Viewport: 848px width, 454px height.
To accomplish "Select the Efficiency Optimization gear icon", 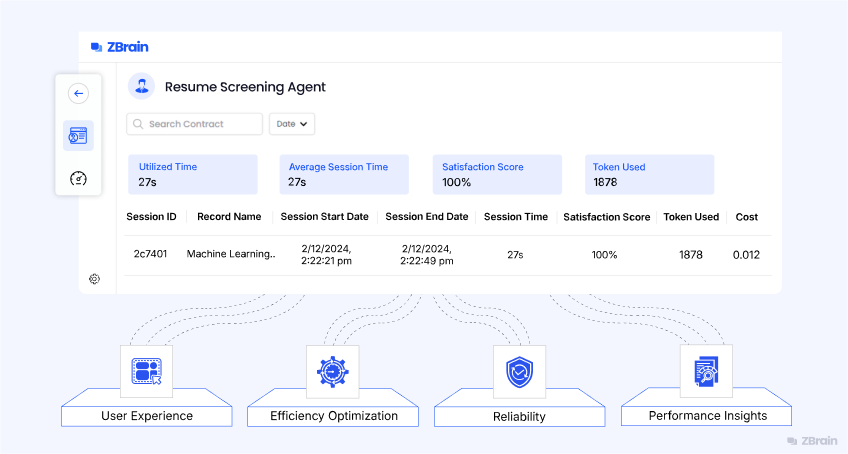I will 333,372.
